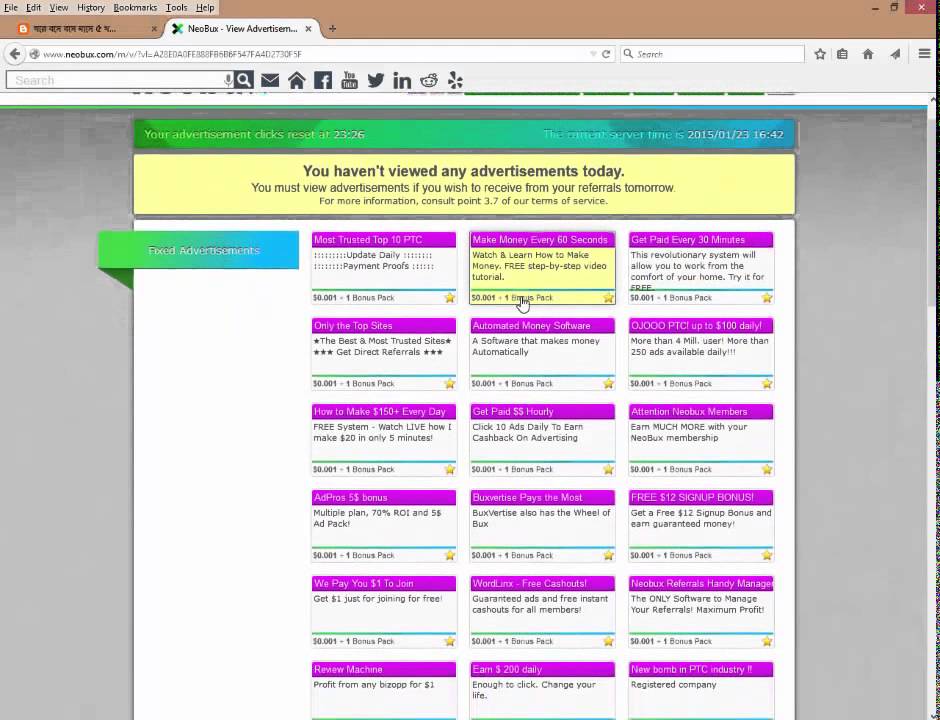Image resolution: width=940 pixels, height=720 pixels.
Task: Open LinkedIn from the toolbar icon
Action: pyautogui.click(x=402, y=80)
